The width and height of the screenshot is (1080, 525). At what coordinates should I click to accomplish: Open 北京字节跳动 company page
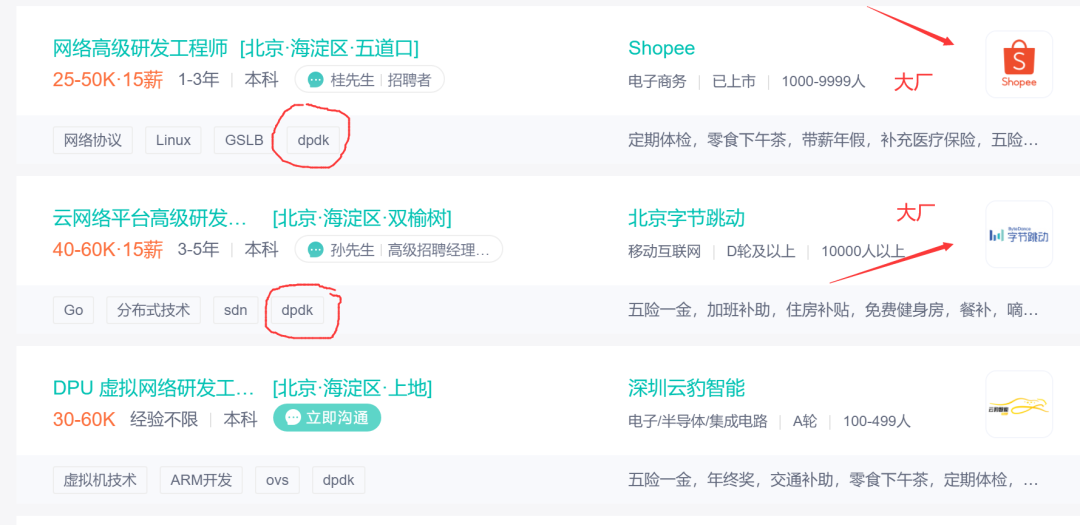pos(686,218)
